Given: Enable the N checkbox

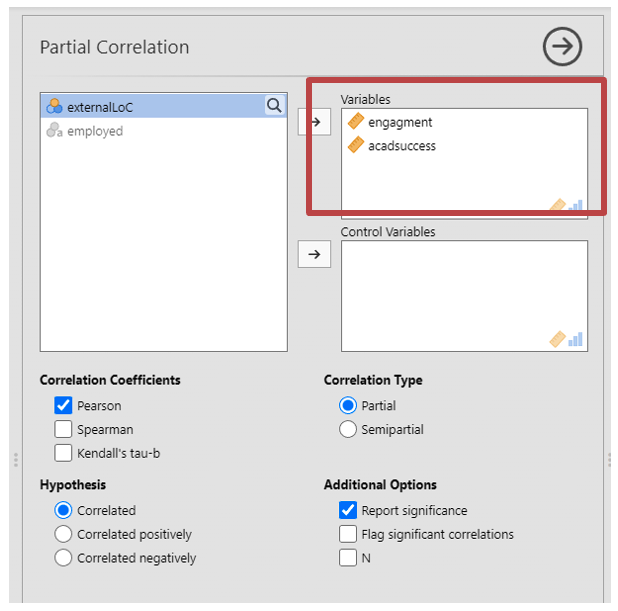Looking at the screenshot, I should click(x=348, y=558).
